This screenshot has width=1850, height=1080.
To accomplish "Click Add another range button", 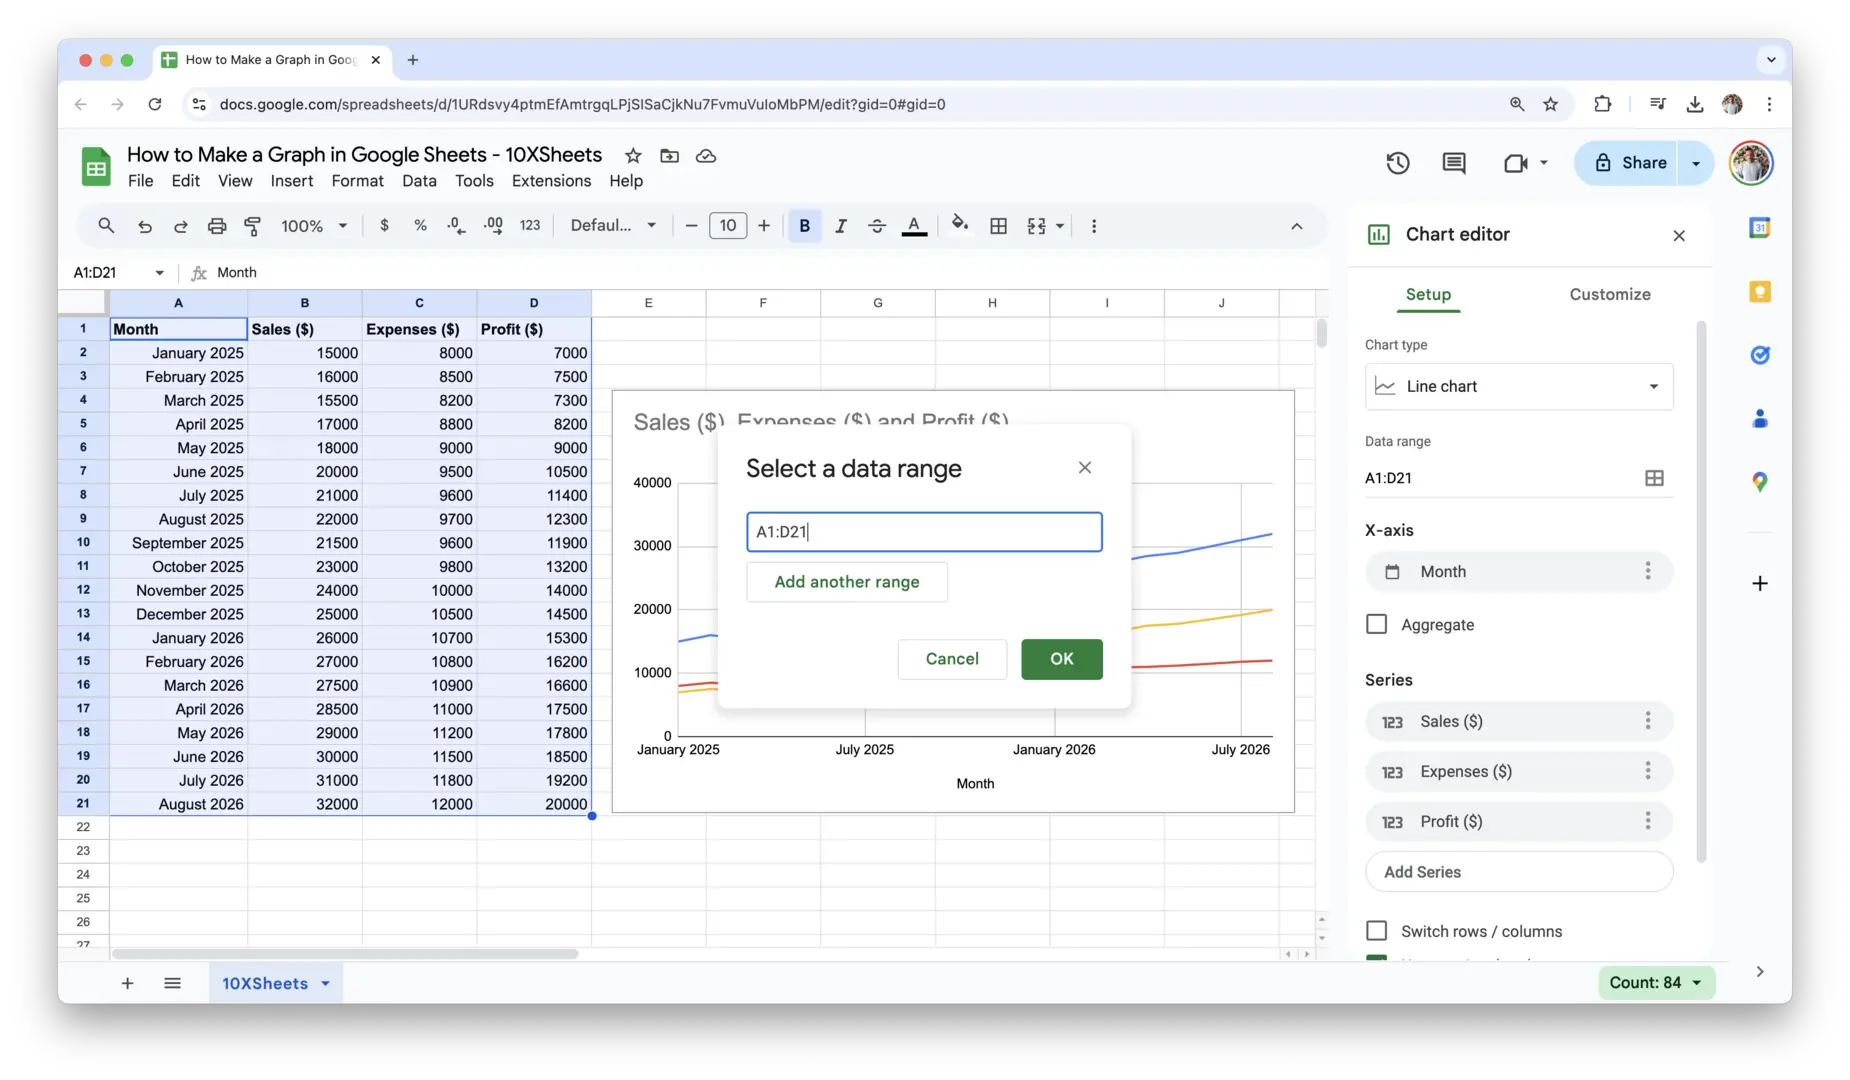I will coord(846,582).
